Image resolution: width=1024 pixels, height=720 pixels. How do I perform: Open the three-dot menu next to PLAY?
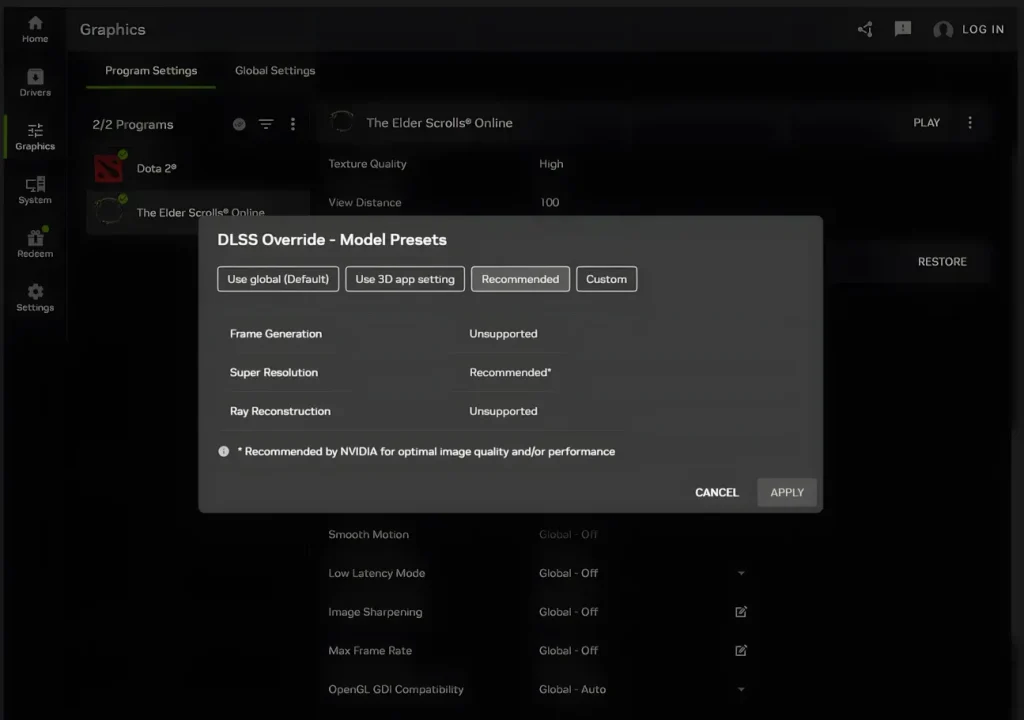click(x=969, y=122)
